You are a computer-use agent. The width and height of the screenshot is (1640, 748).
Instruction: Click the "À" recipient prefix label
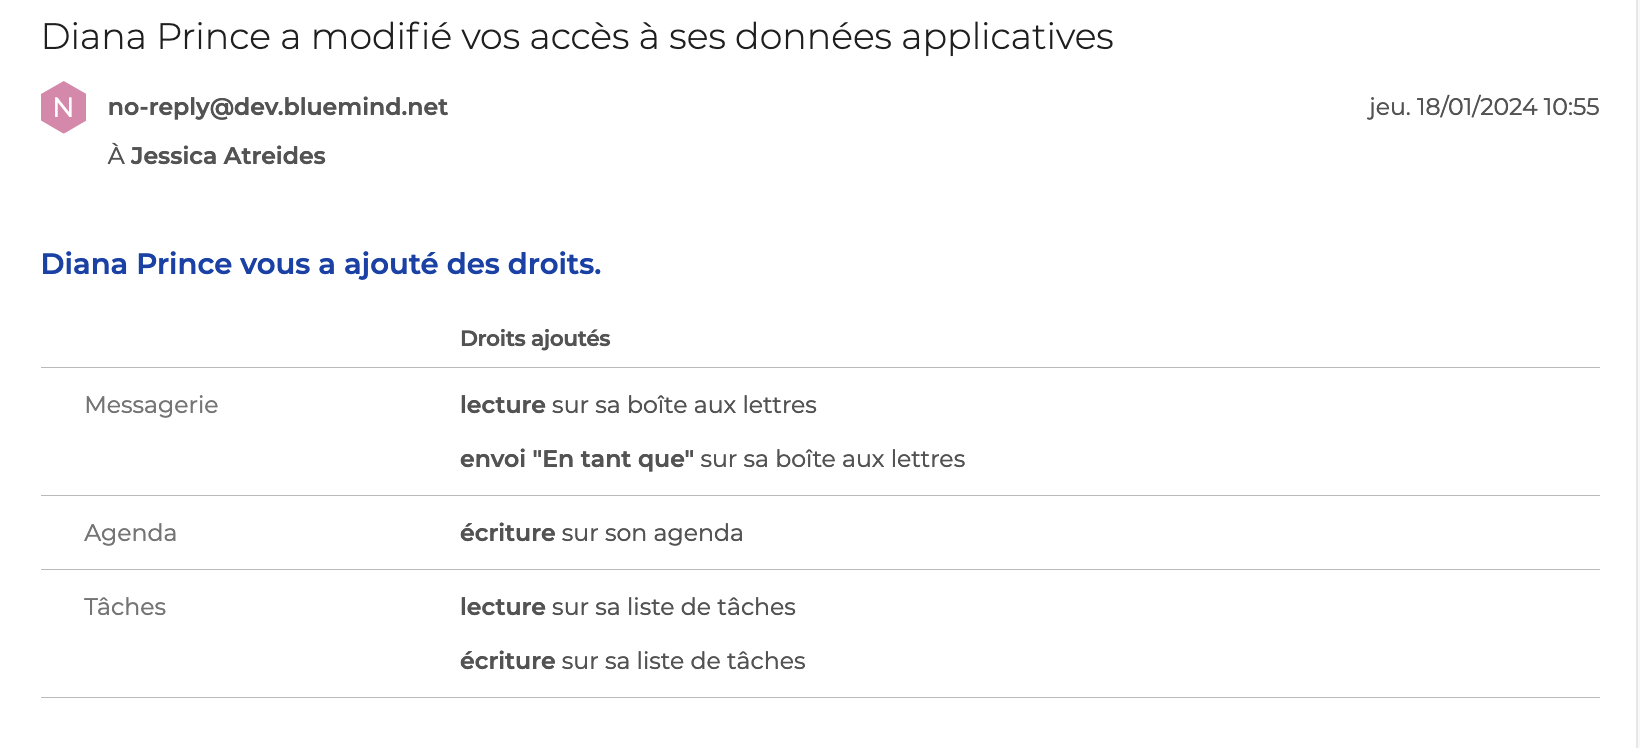click(x=116, y=156)
